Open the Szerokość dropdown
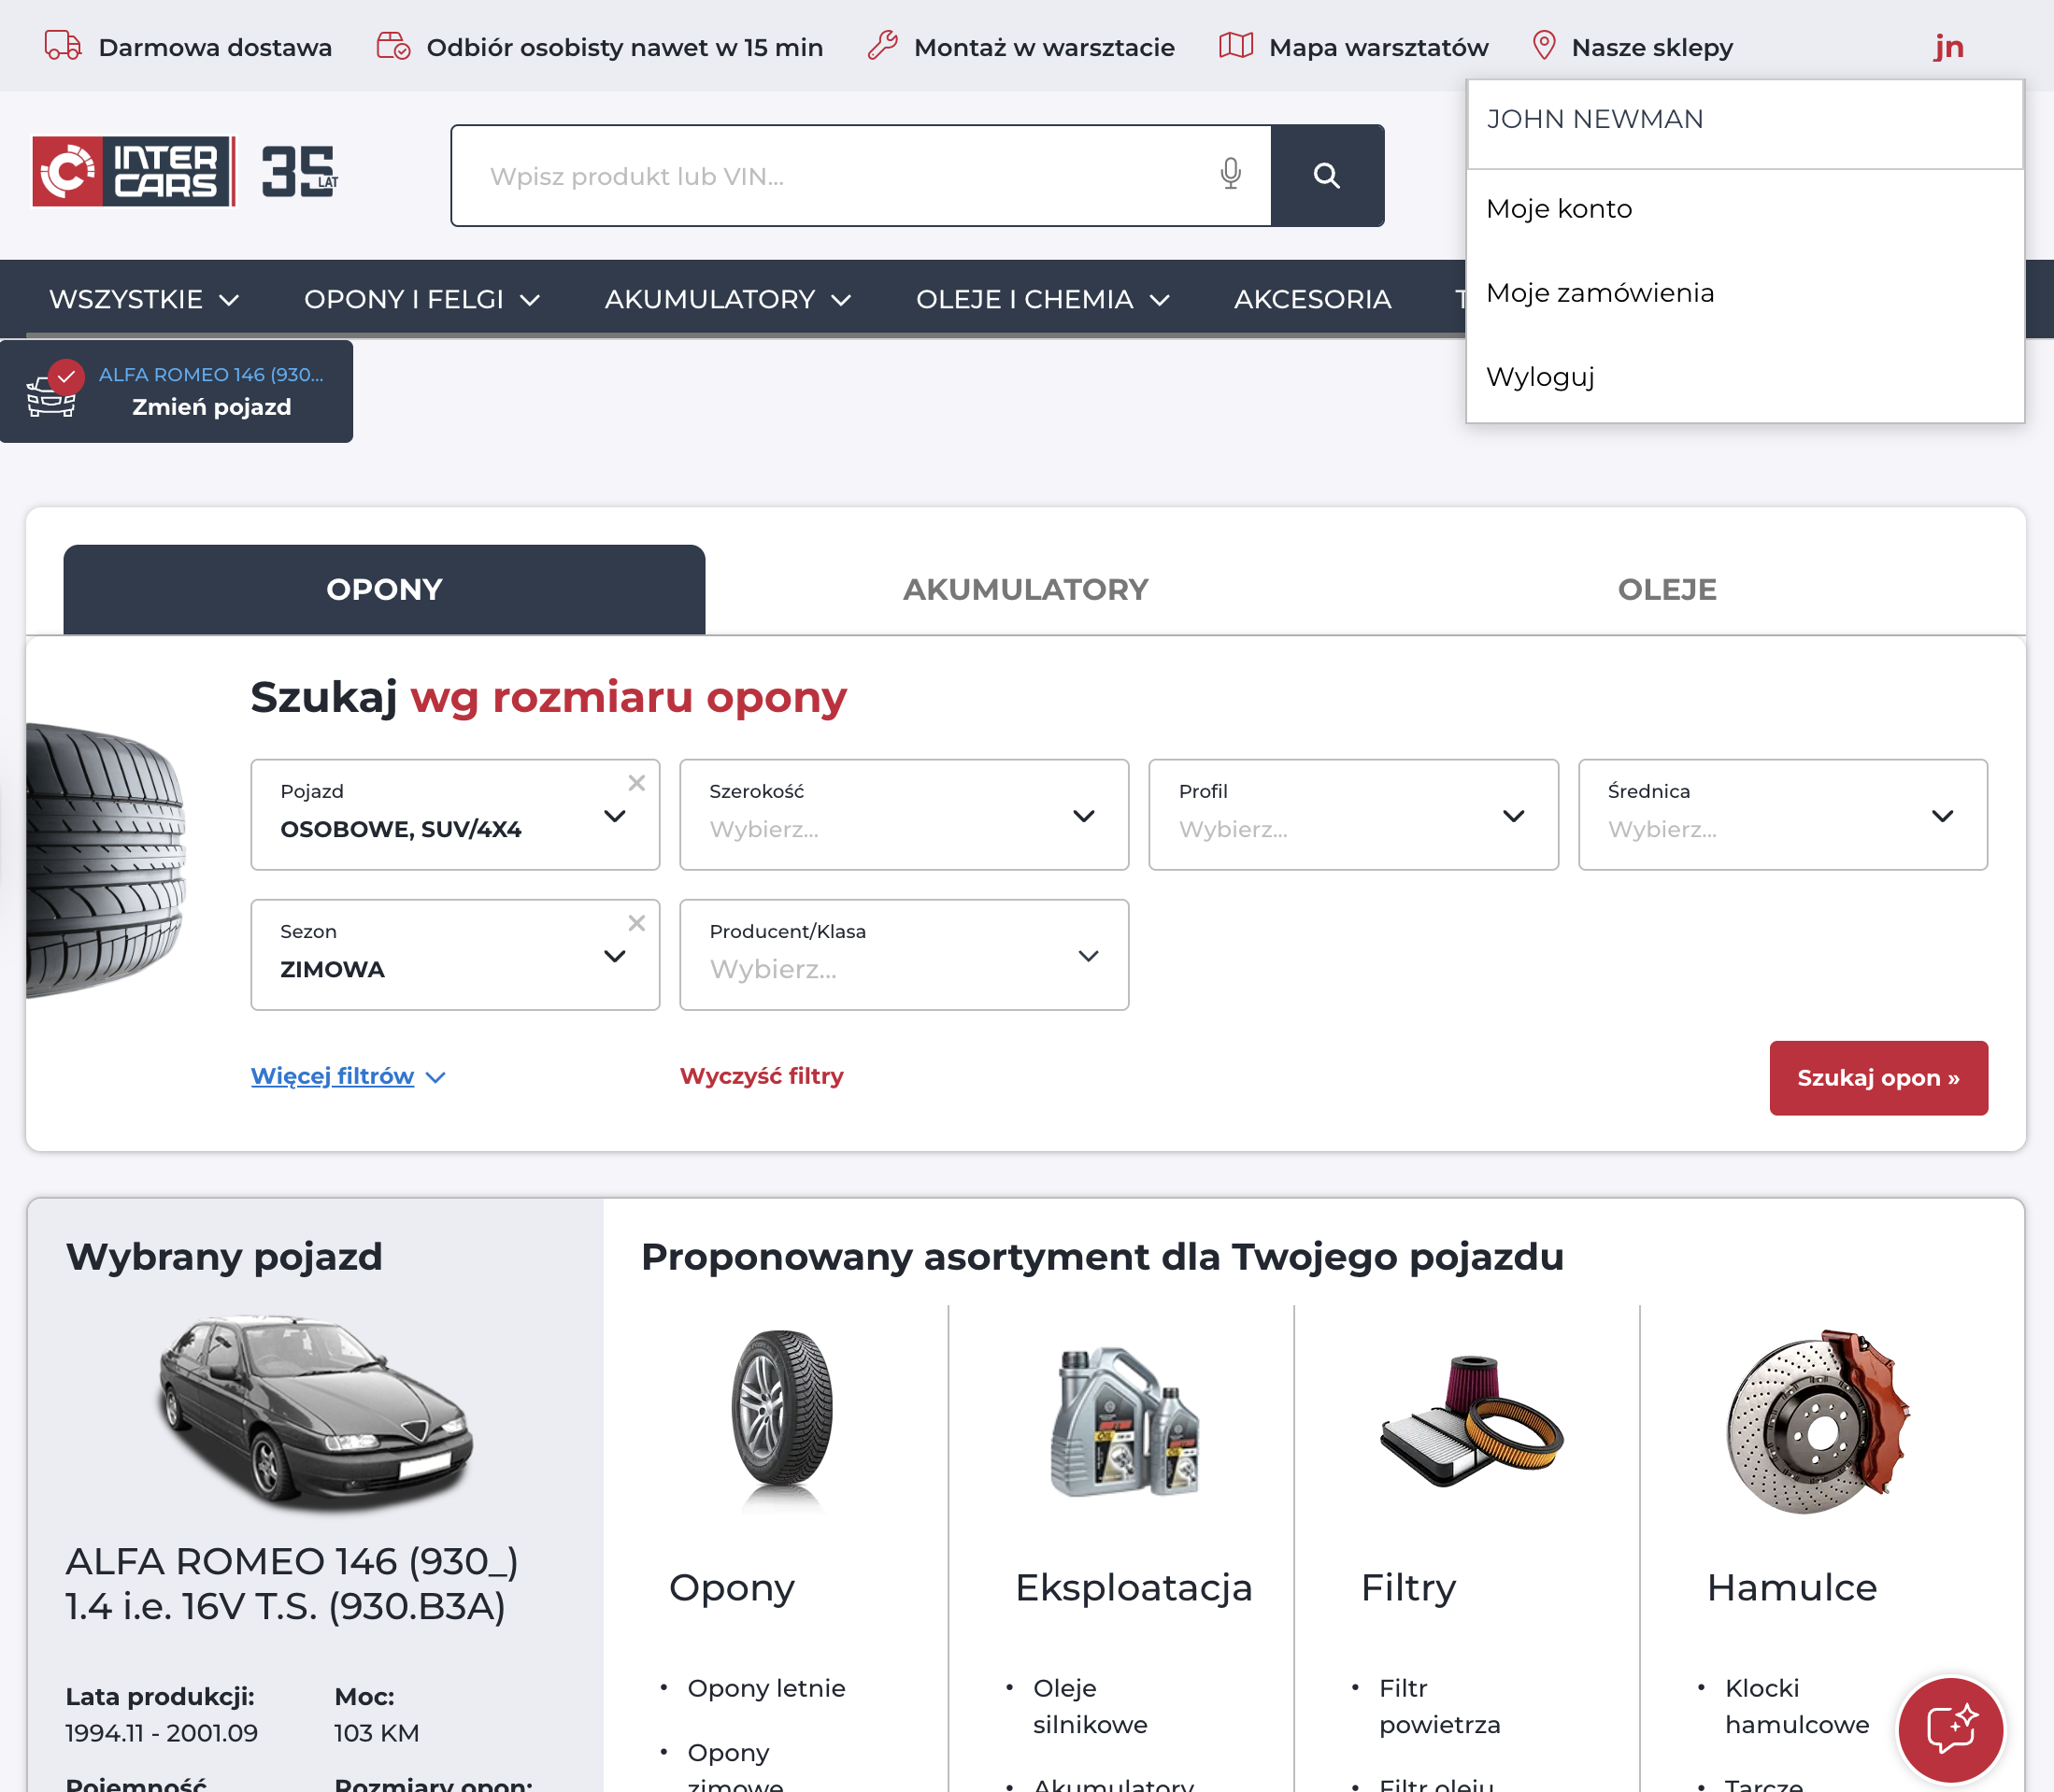The height and width of the screenshot is (1792, 2054). point(903,815)
